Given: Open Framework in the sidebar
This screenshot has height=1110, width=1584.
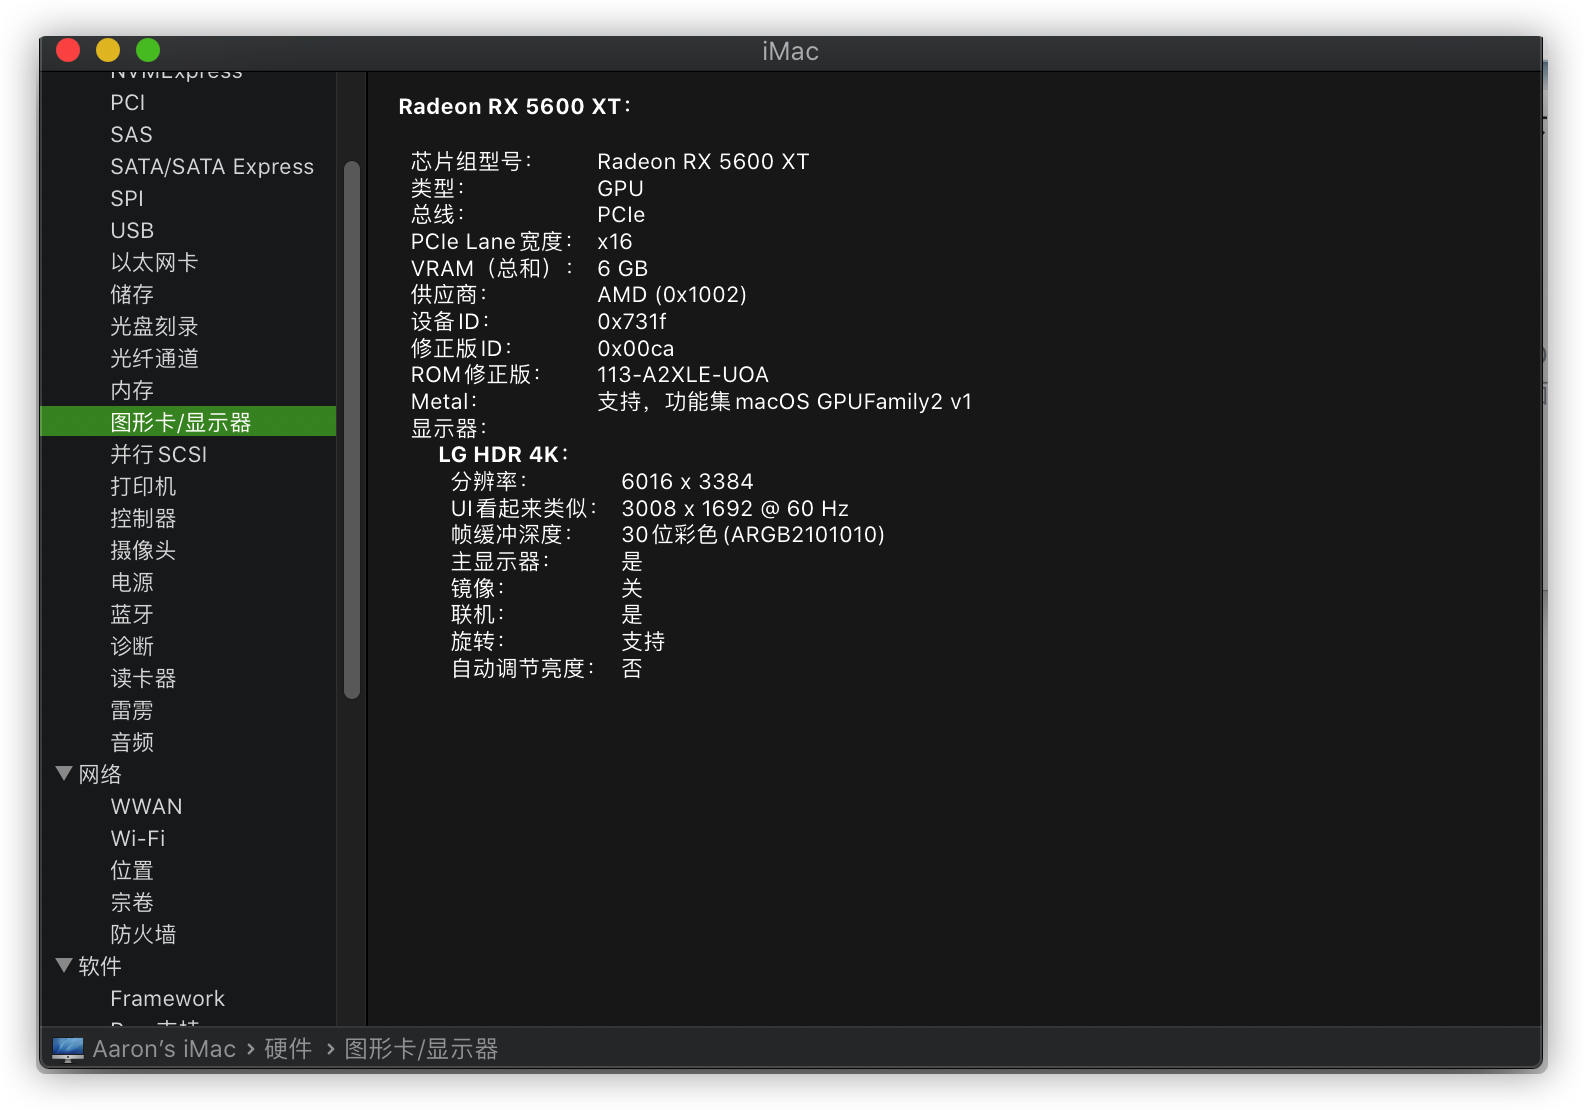Looking at the screenshot, I should (167, 998).
